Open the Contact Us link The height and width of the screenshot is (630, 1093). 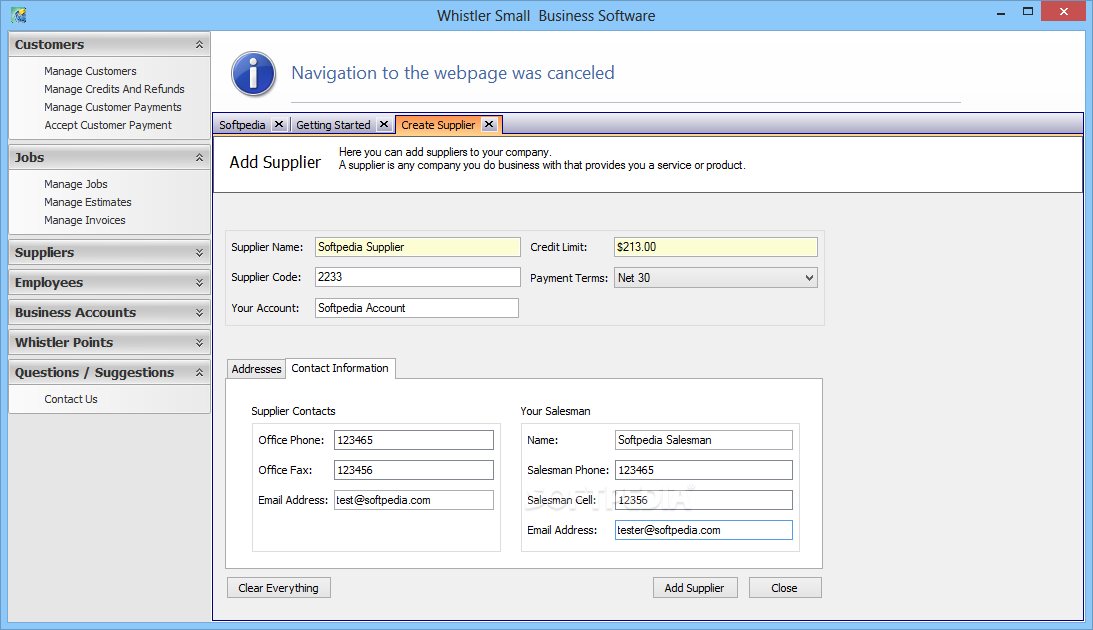click(x=71, y=399)
